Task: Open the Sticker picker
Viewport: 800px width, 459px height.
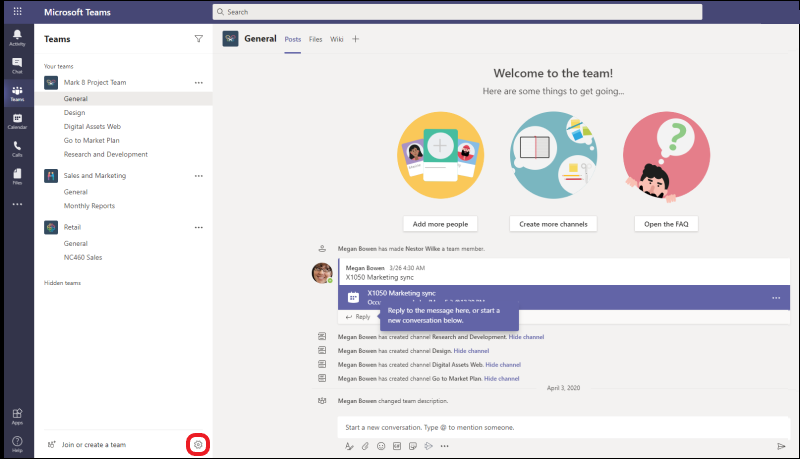Action: click(x=413, y=446)
